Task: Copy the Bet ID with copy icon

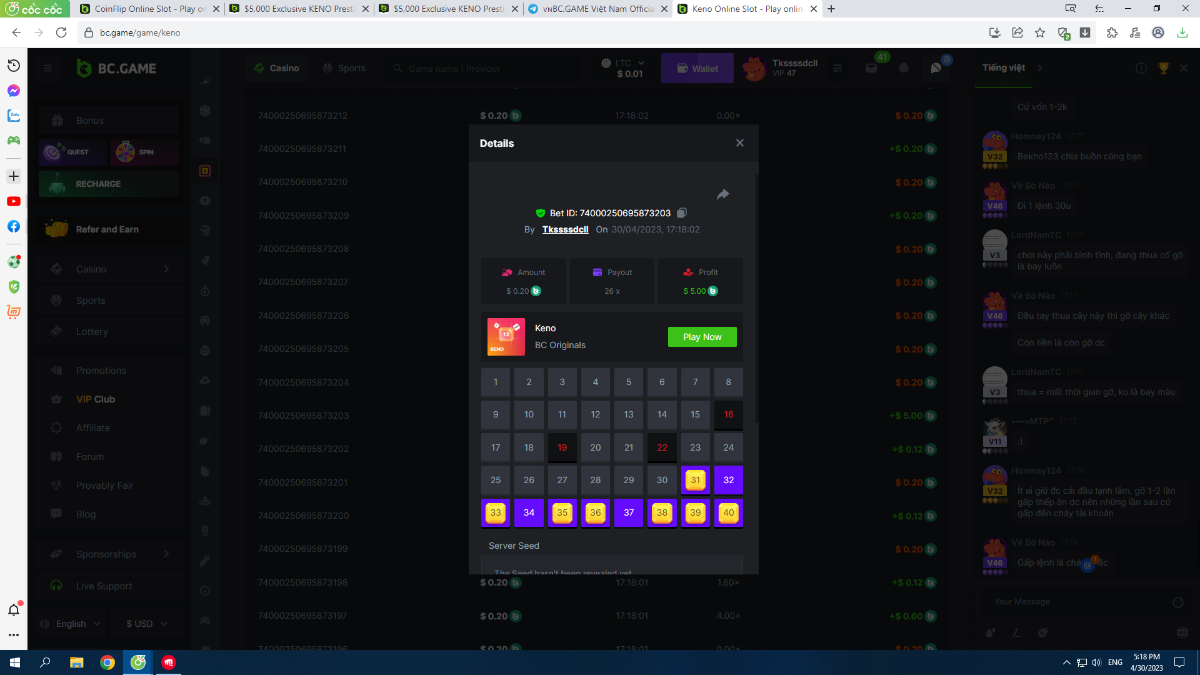Action: [682, 213]
